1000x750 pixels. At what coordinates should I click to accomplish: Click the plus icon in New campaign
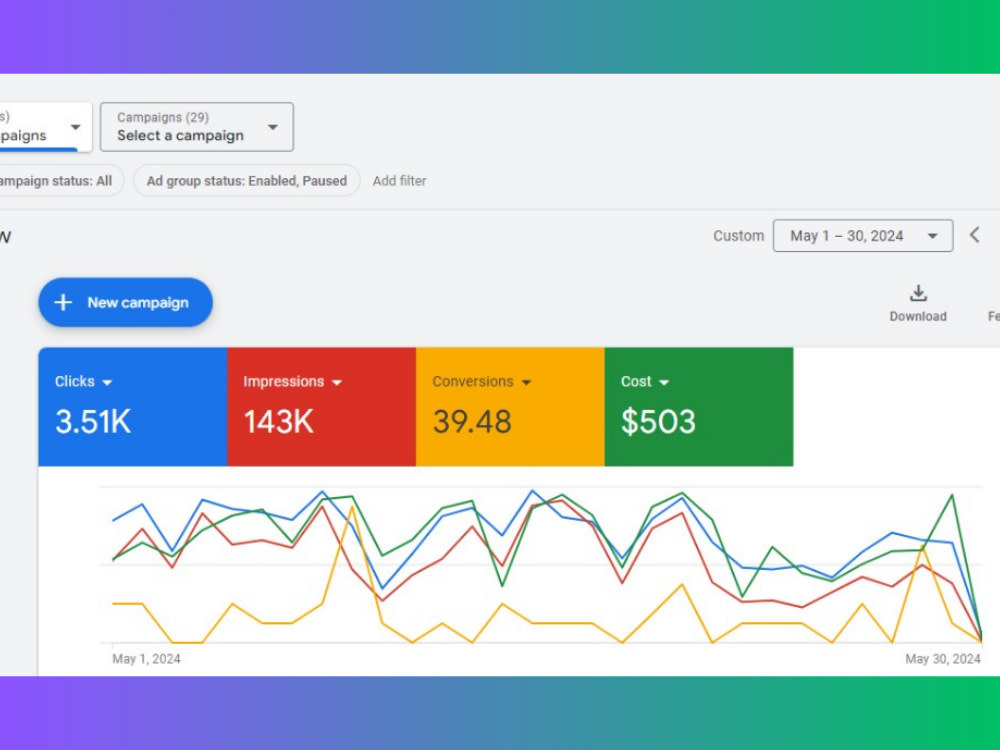(63, 302)
